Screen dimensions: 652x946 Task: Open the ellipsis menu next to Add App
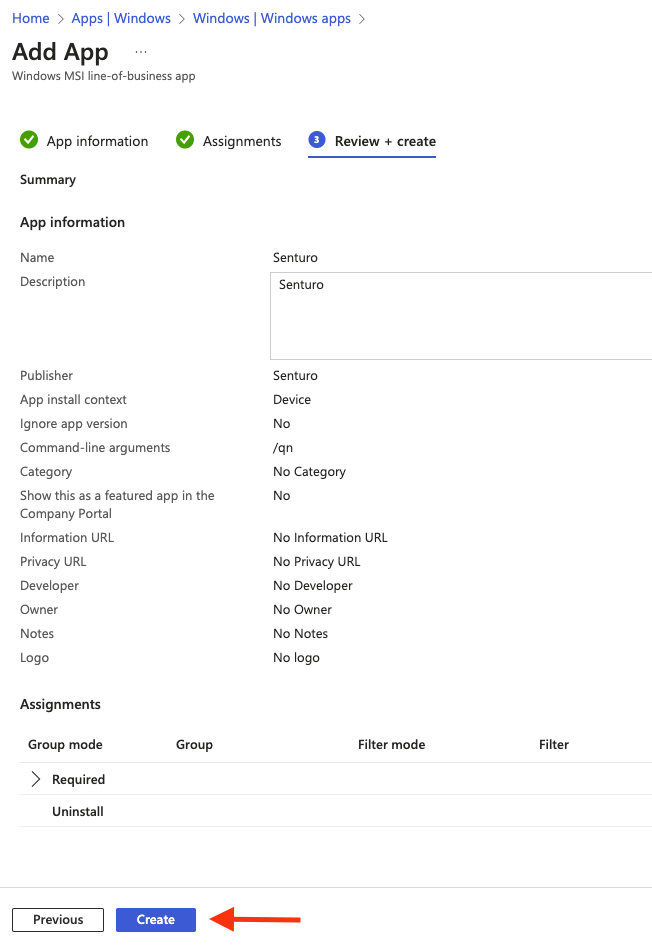[141, 52]
